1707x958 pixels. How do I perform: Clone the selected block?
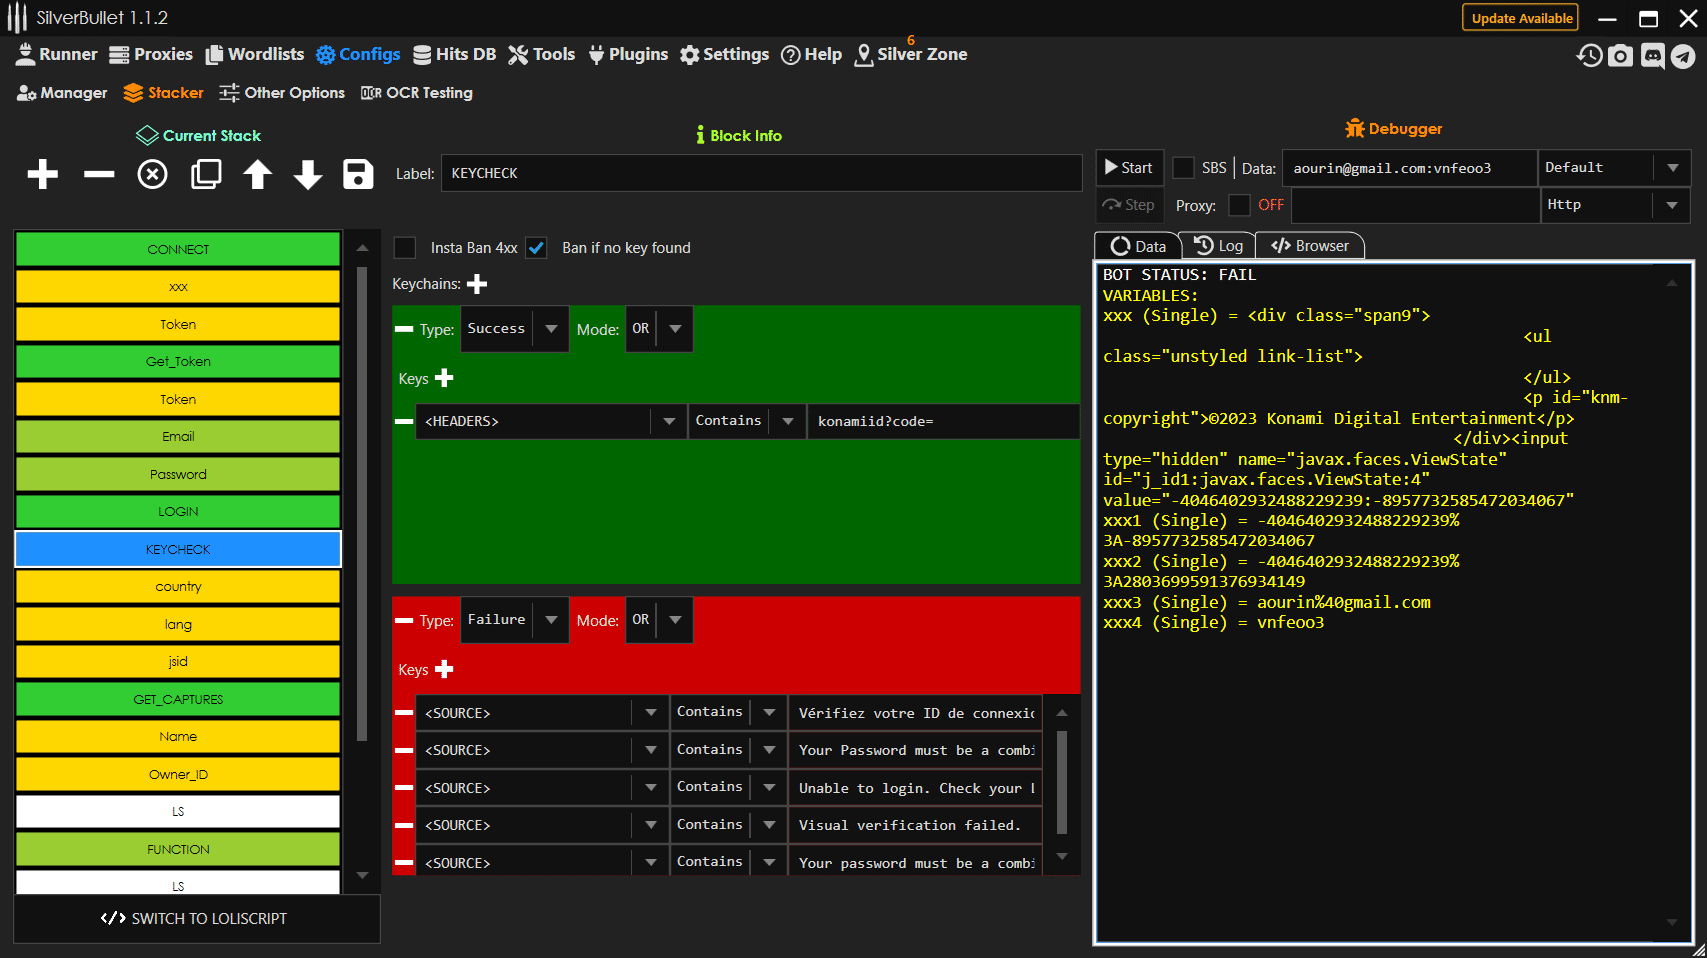[x=206, y=174]
